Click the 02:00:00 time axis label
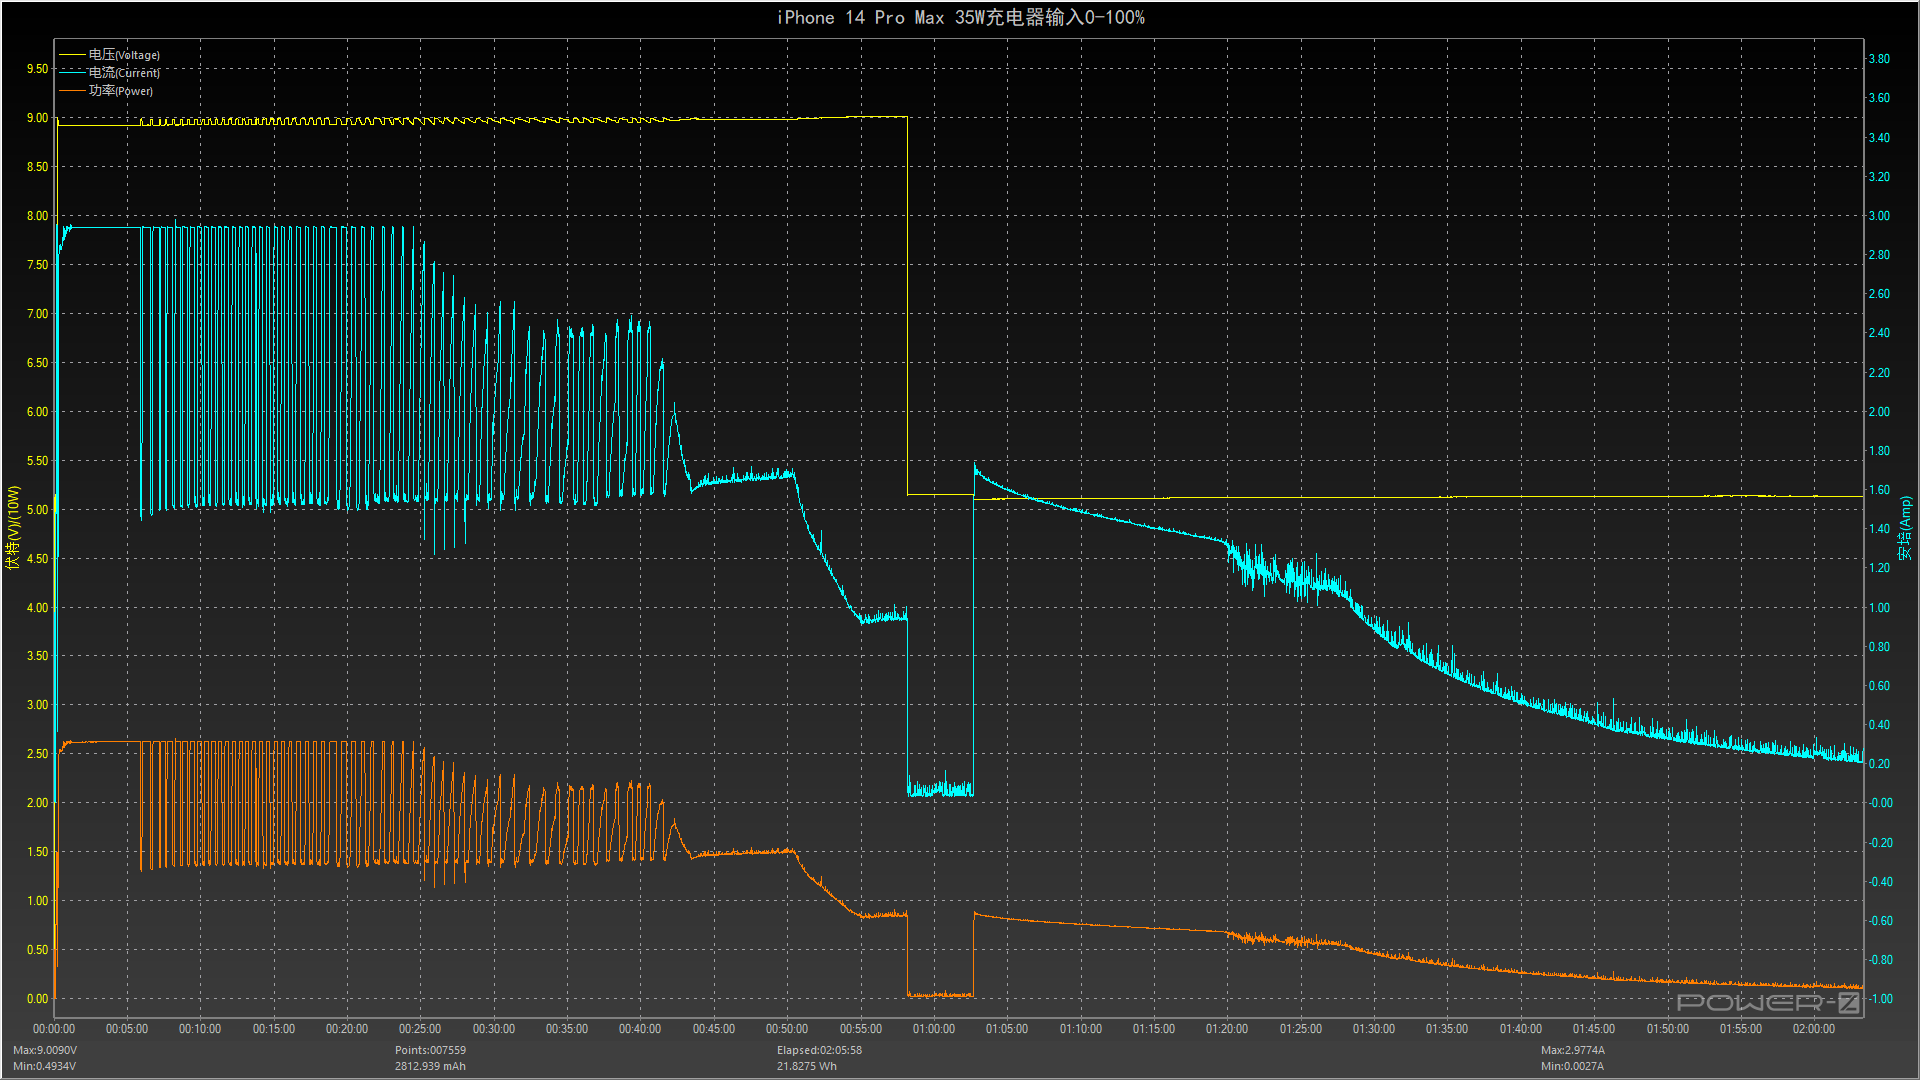The image size is (1920, 1080). [1814, 1029]
